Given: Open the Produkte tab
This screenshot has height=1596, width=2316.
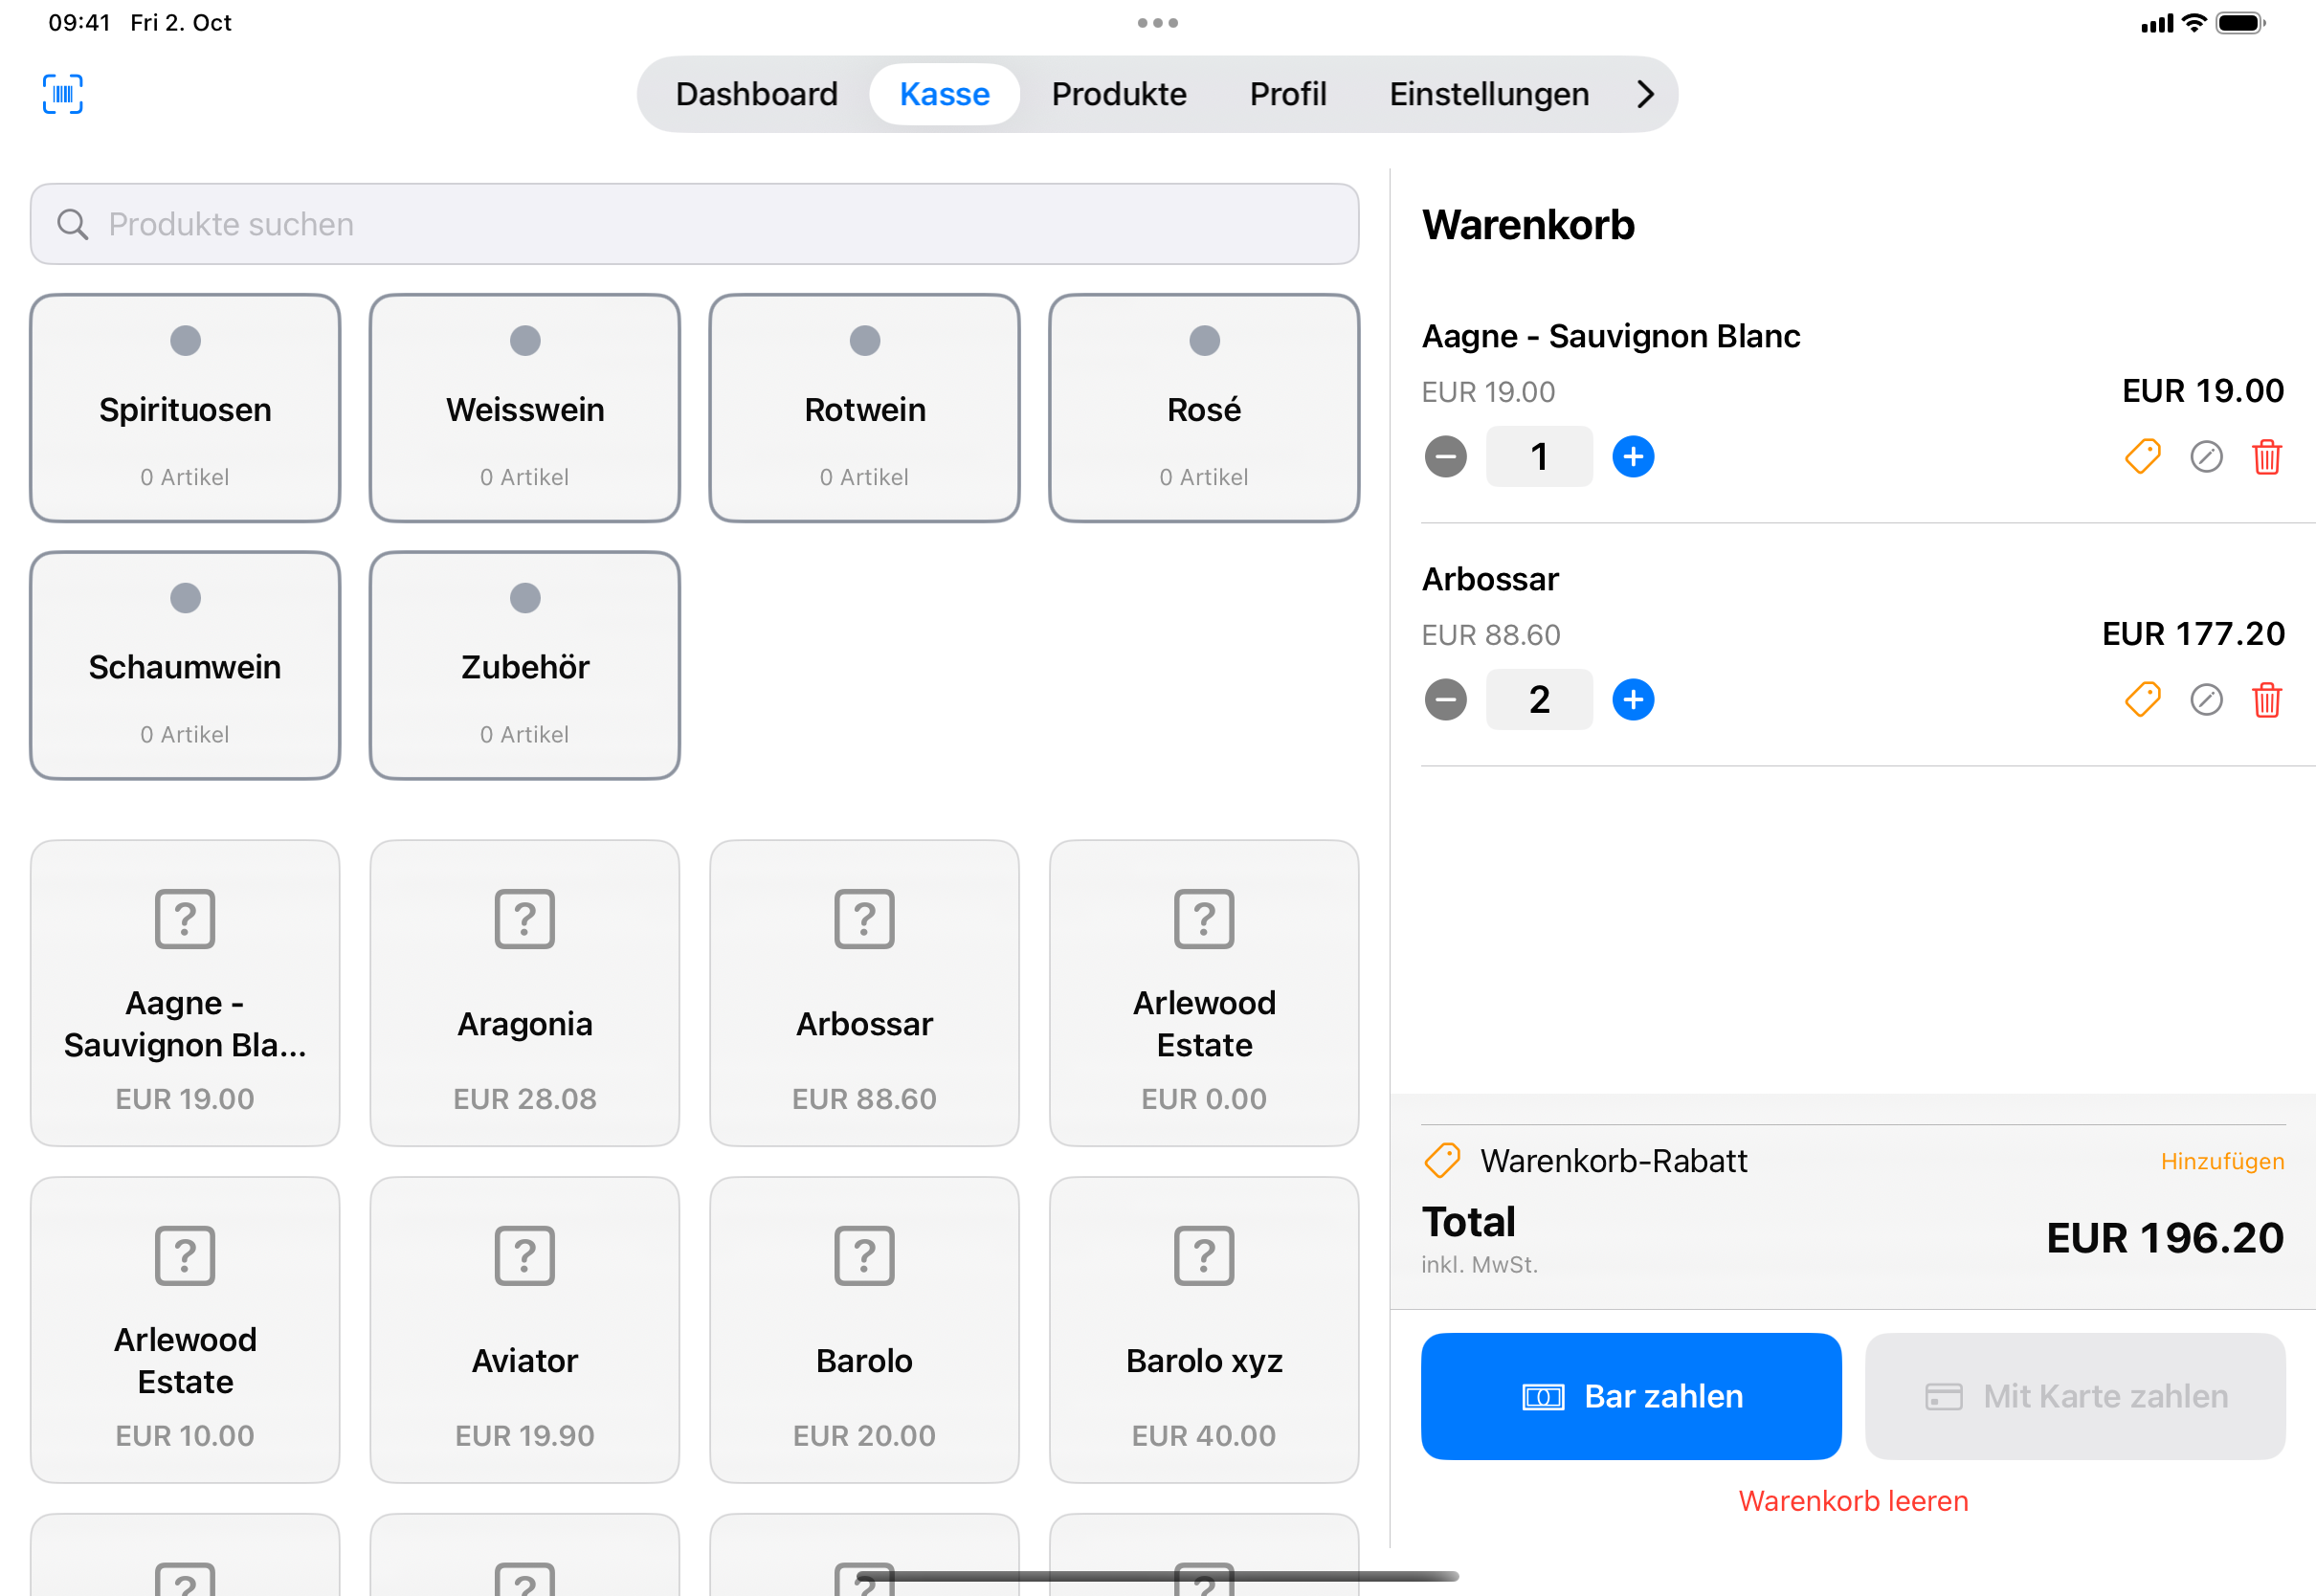Looking at the screenshot, I should coord(1118,94).
